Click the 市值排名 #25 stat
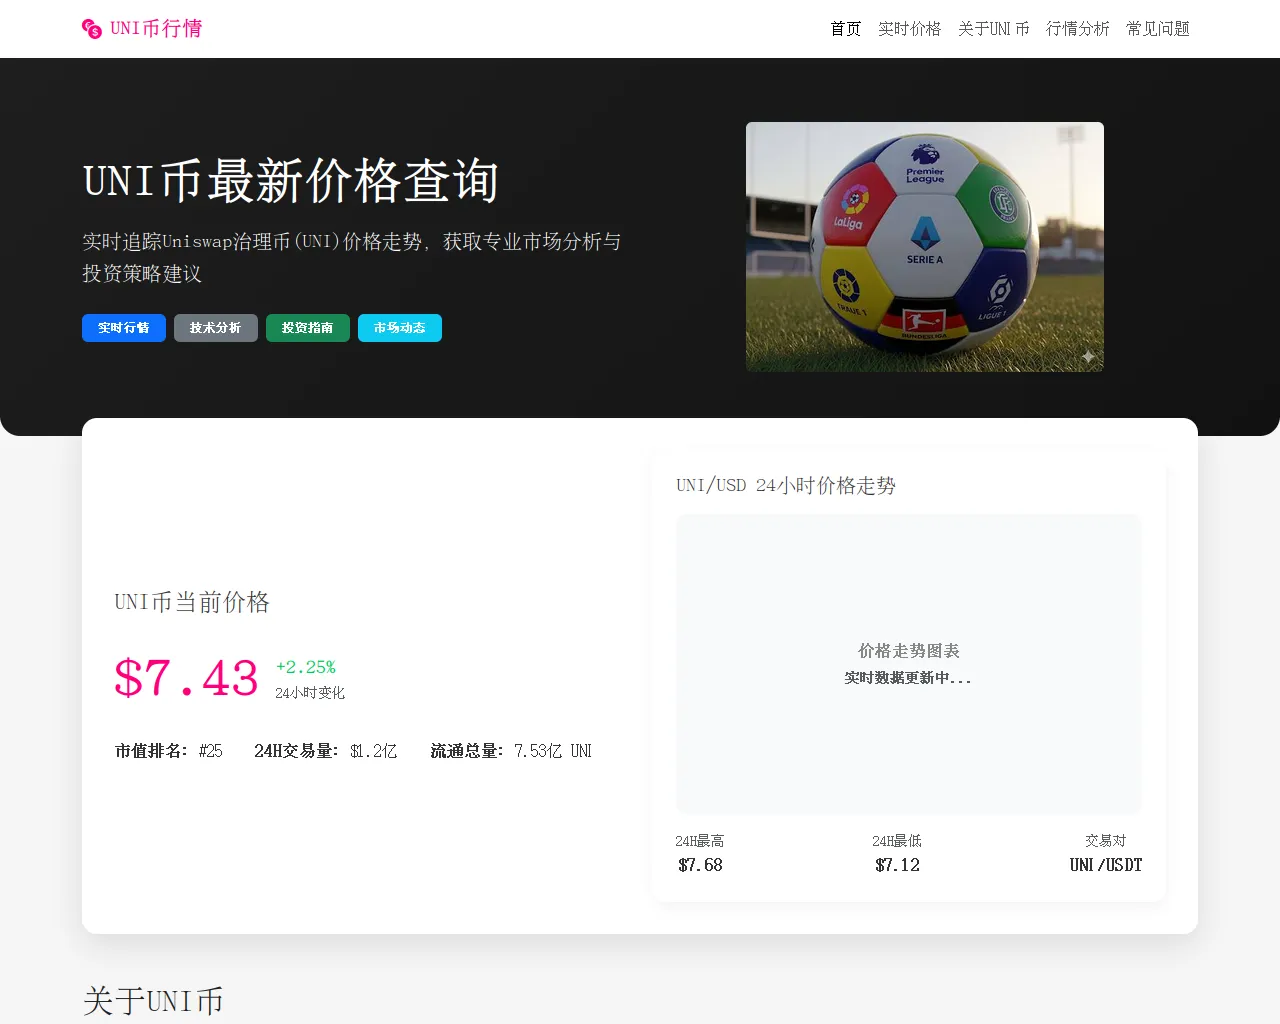The image size is (1280, 1024). (x=169, y=751)
